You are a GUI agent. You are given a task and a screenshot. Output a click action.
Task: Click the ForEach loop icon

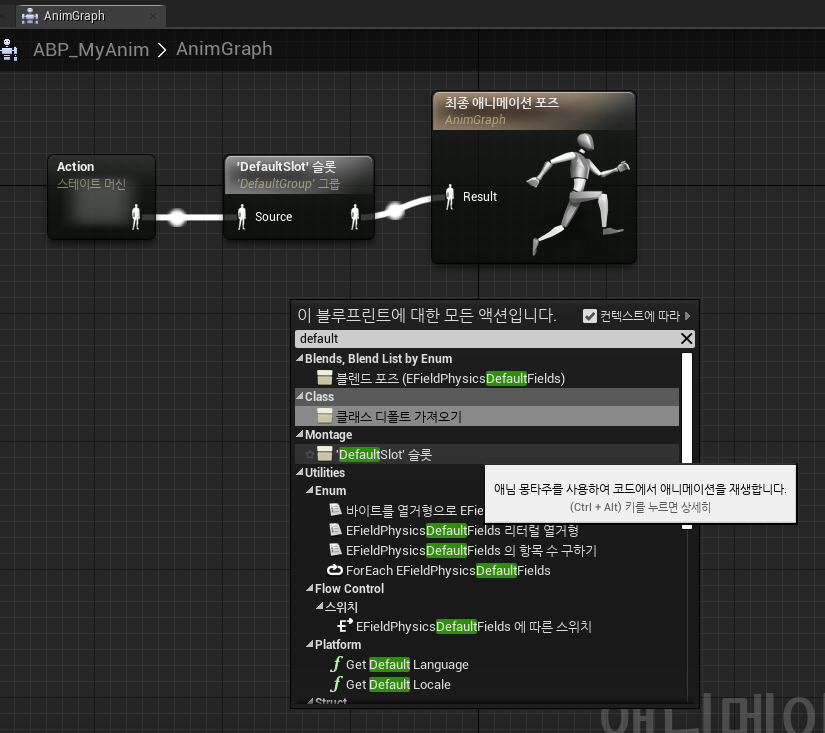pos(335,570)
